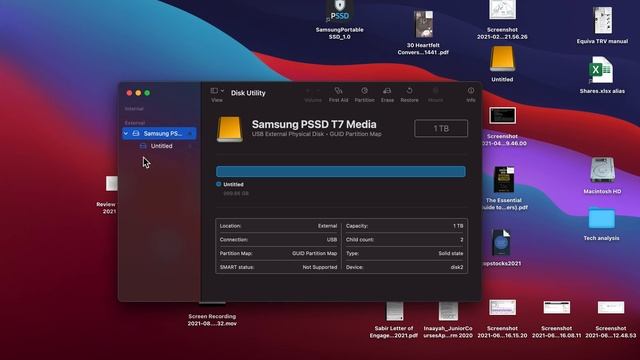This screenshot has width=640, height=360.
Task: Click the add Volume plus icon
Action: point(308,91)
